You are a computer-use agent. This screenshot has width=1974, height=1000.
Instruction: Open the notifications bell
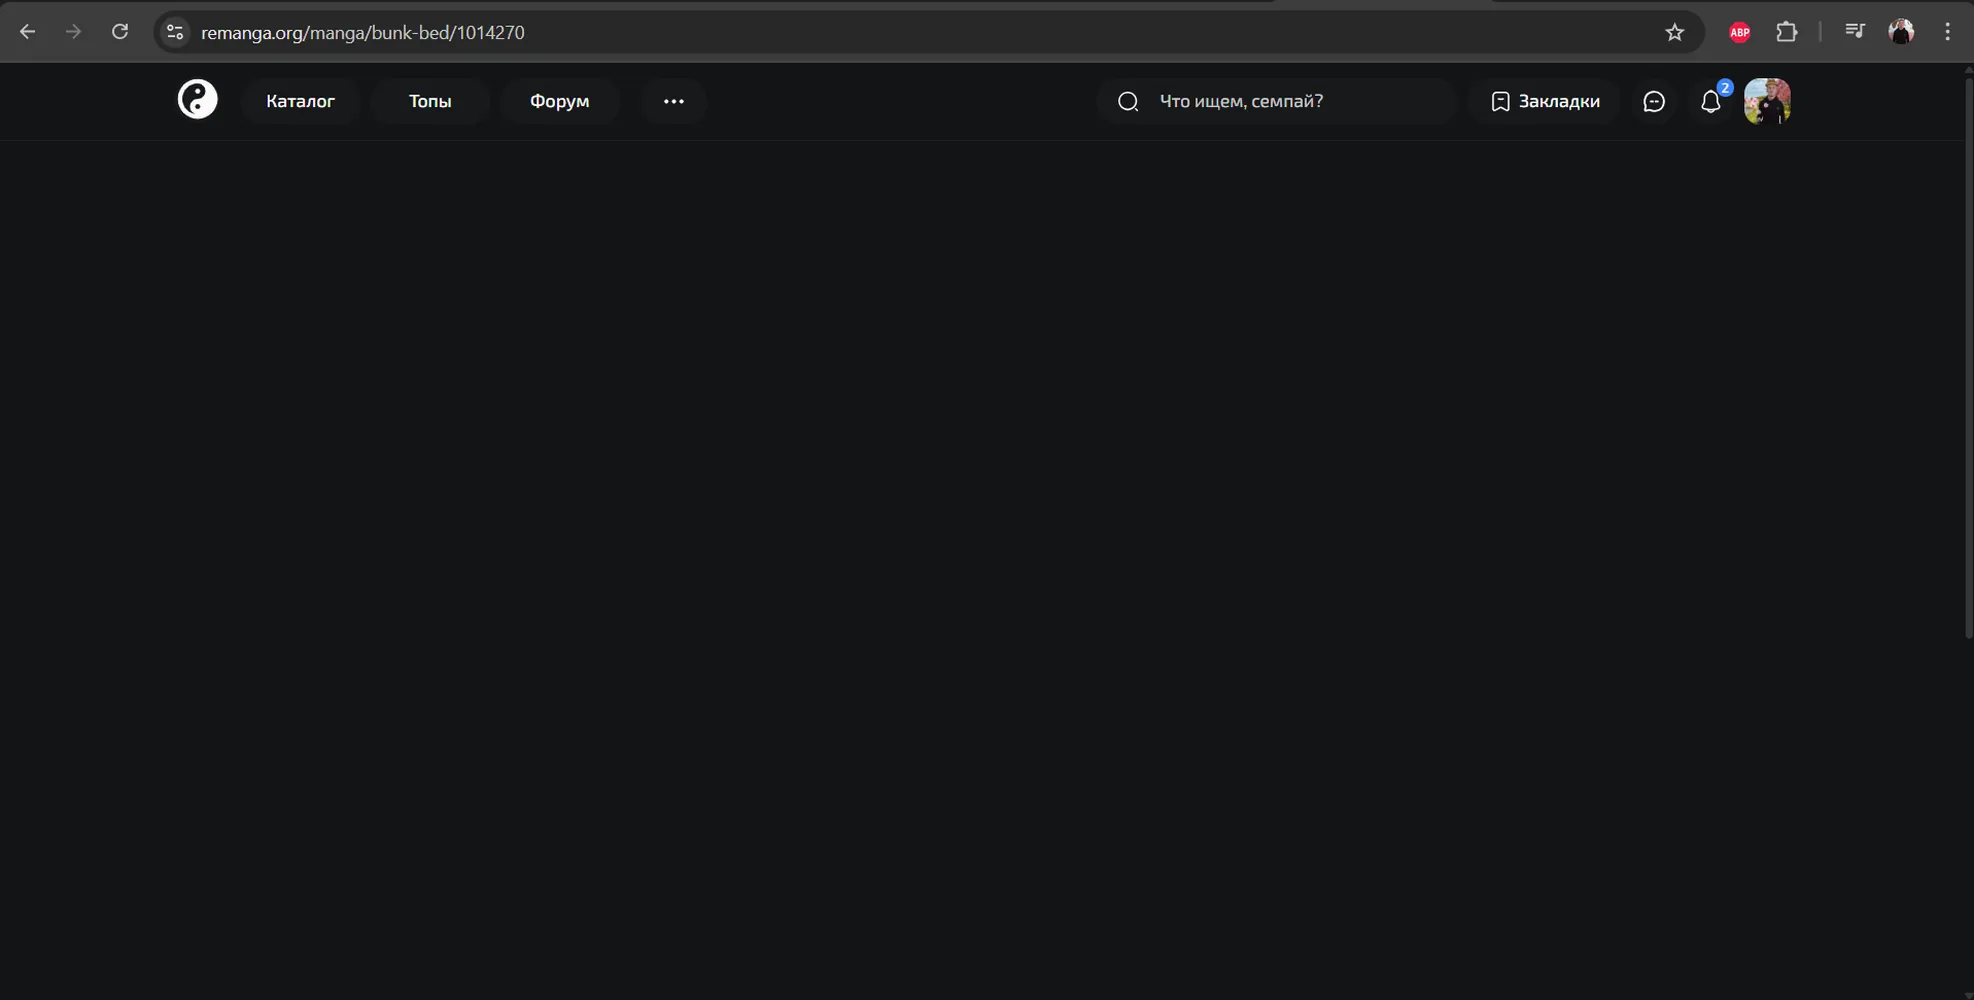1711,101
